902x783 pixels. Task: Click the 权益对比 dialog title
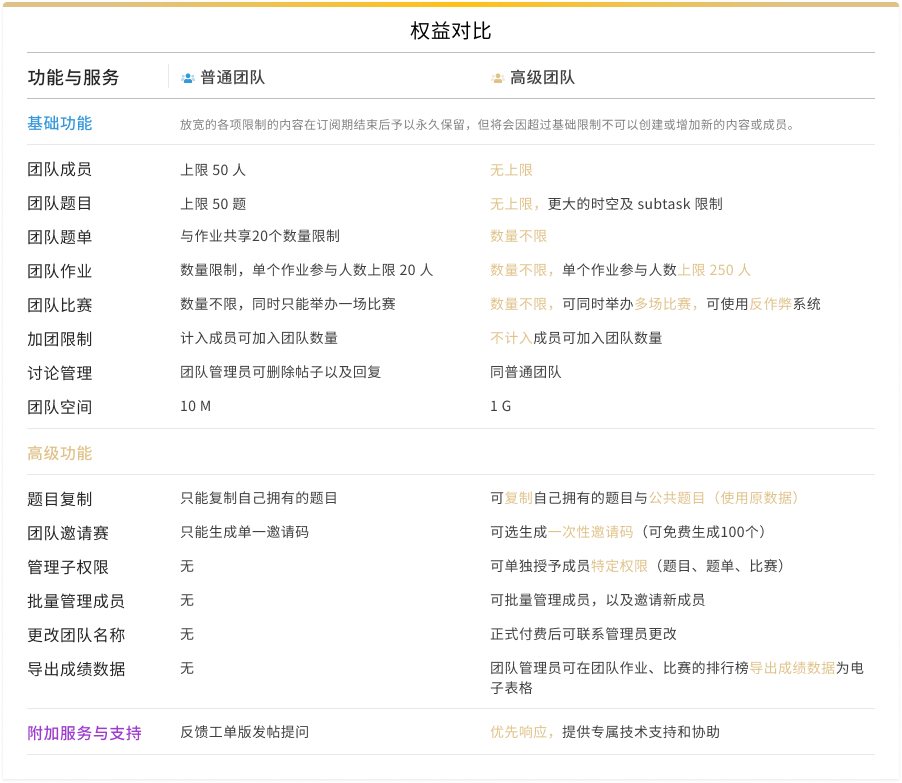(x=451, y=31)
